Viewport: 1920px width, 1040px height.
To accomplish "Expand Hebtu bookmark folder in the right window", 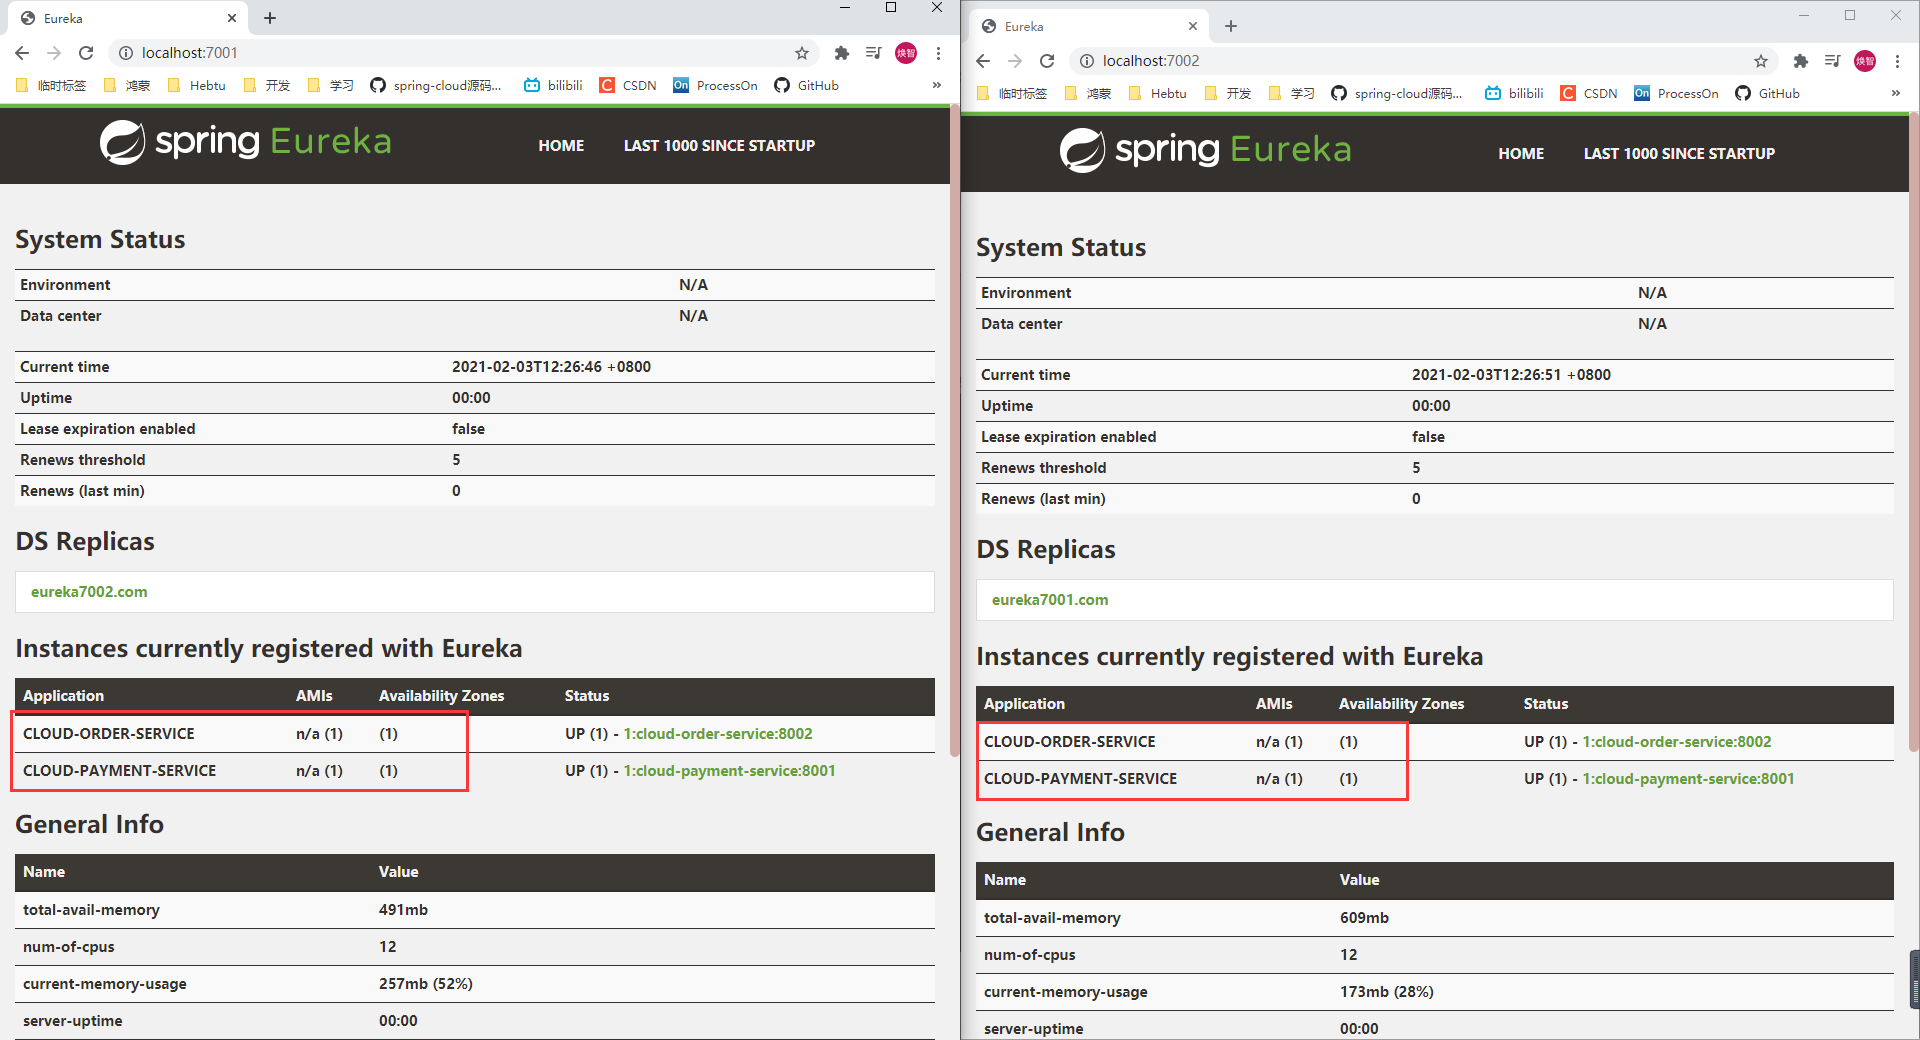I will coord(1157,93).
